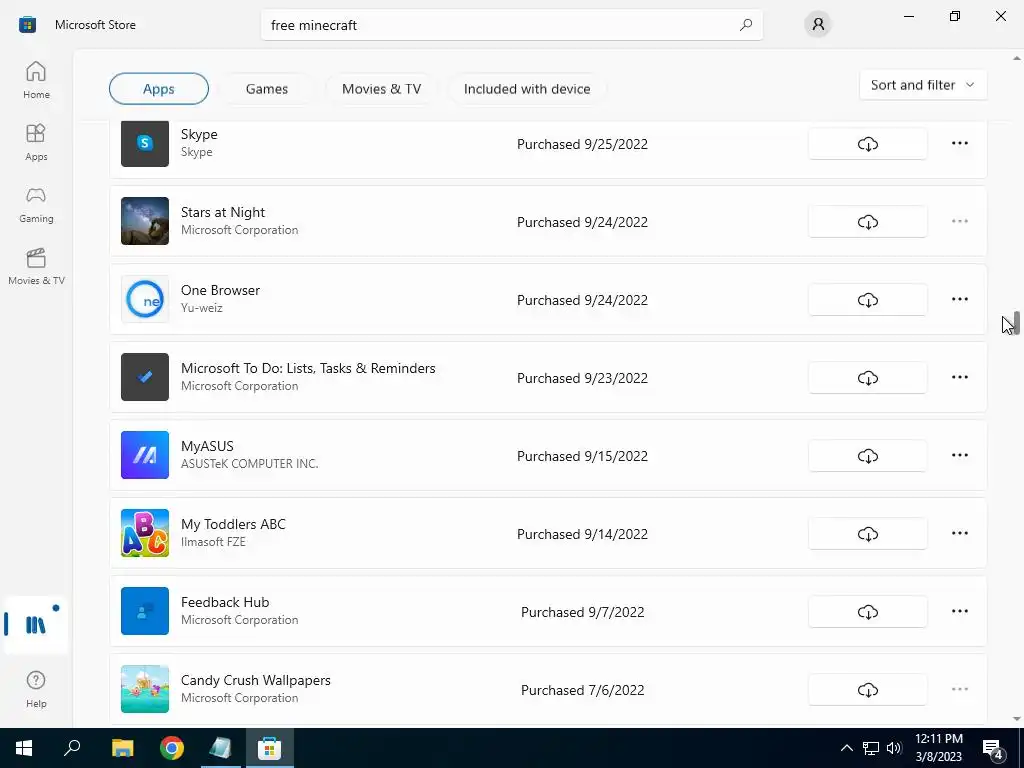Open more options for Microsoft To Do
The width and height of the screenshot is (1024, 768).
point(959,377)
